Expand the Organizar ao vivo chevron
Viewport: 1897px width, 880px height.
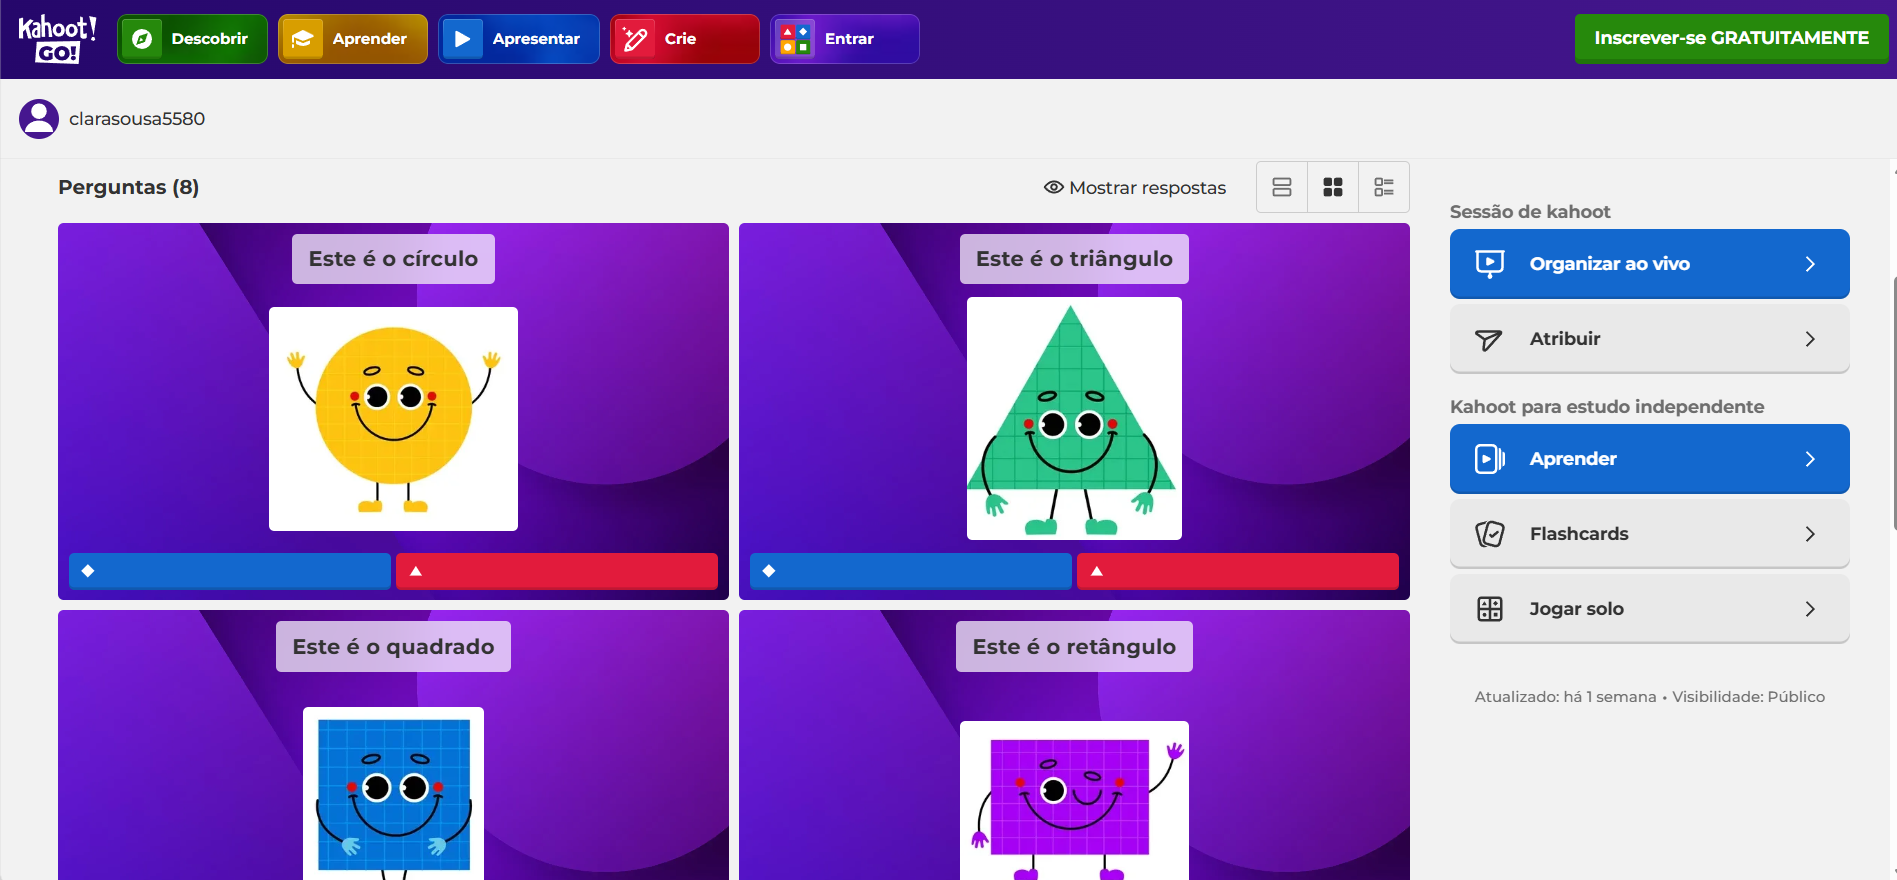1809,264
